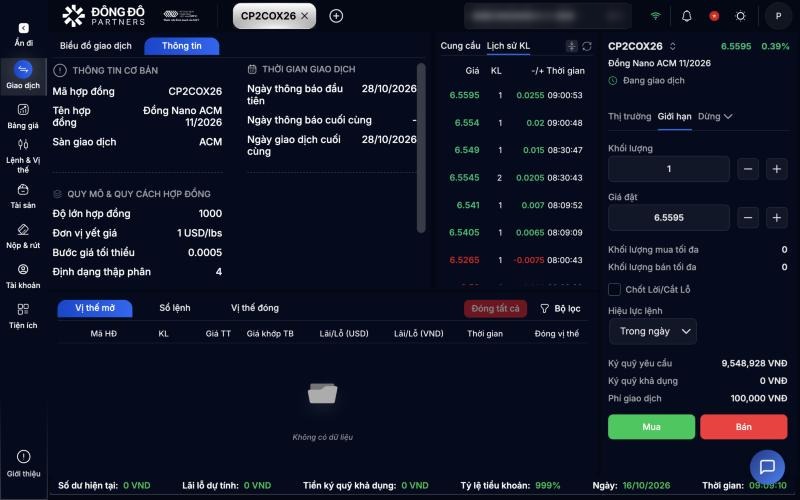
Task: Toggle light/dark theme sun icon
Action: point(740,16)
